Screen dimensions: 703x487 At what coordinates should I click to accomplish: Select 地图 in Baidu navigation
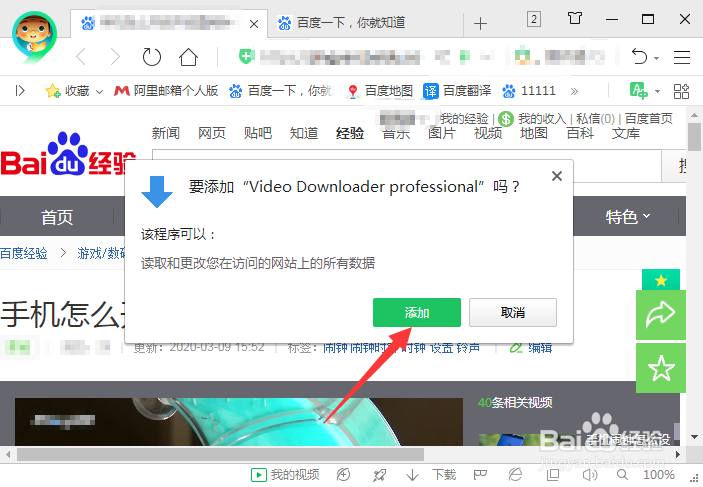(534, 133)
